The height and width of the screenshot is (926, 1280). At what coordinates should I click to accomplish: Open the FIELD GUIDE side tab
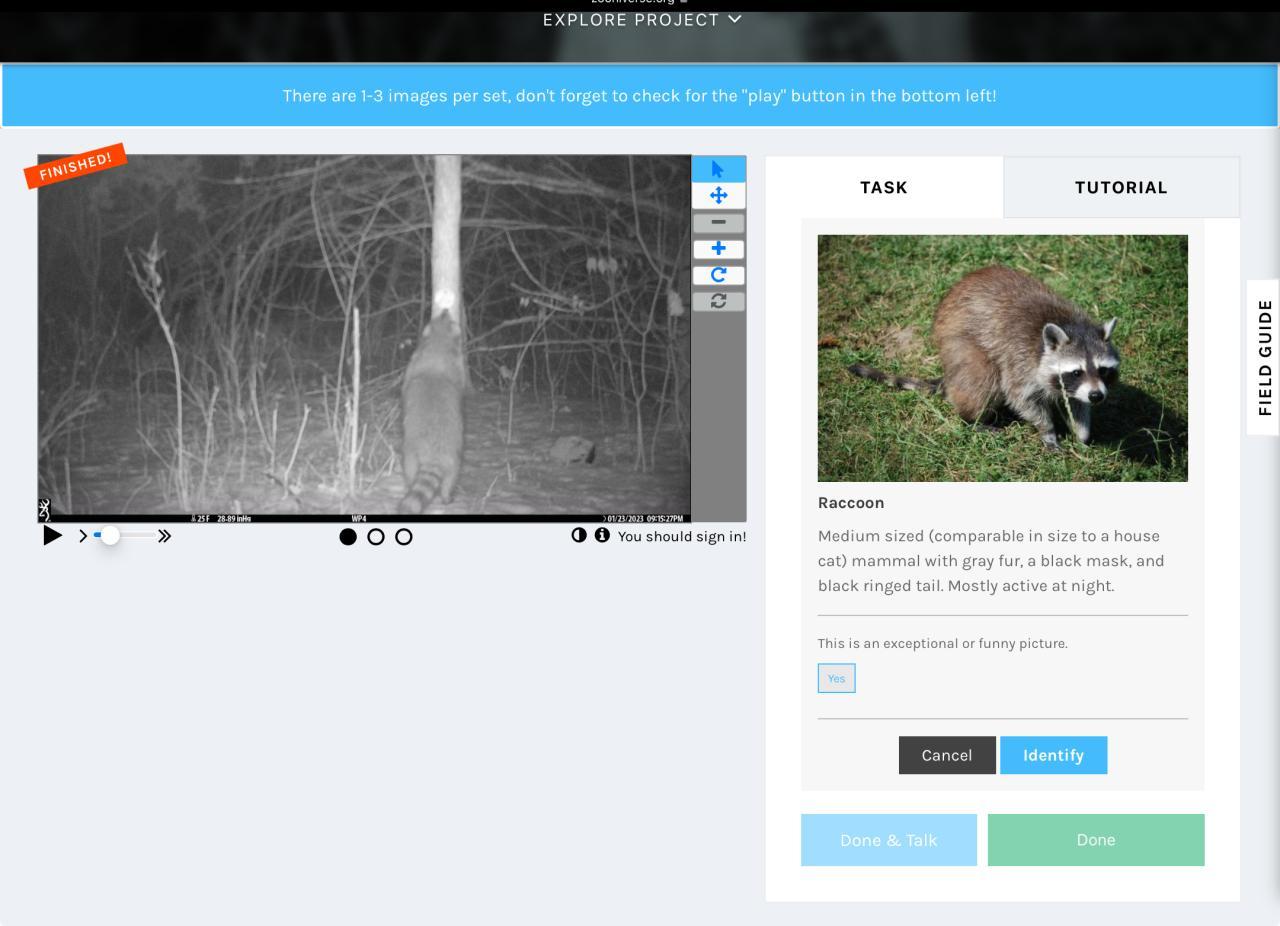[x=1265, y=357]
